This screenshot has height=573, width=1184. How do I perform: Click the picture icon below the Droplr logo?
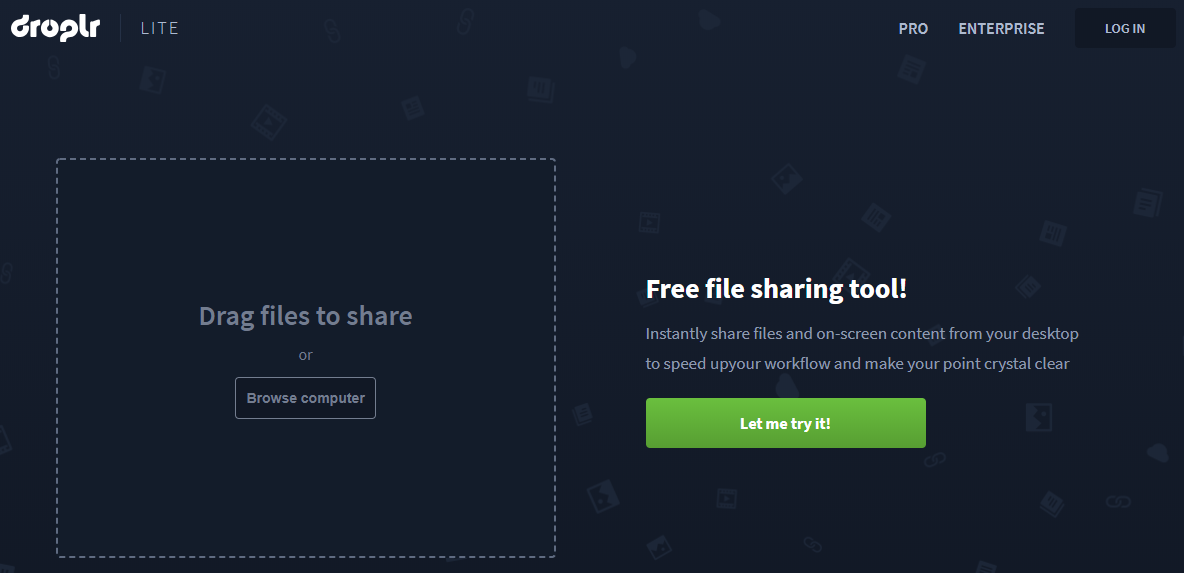(x=153, y=79)
